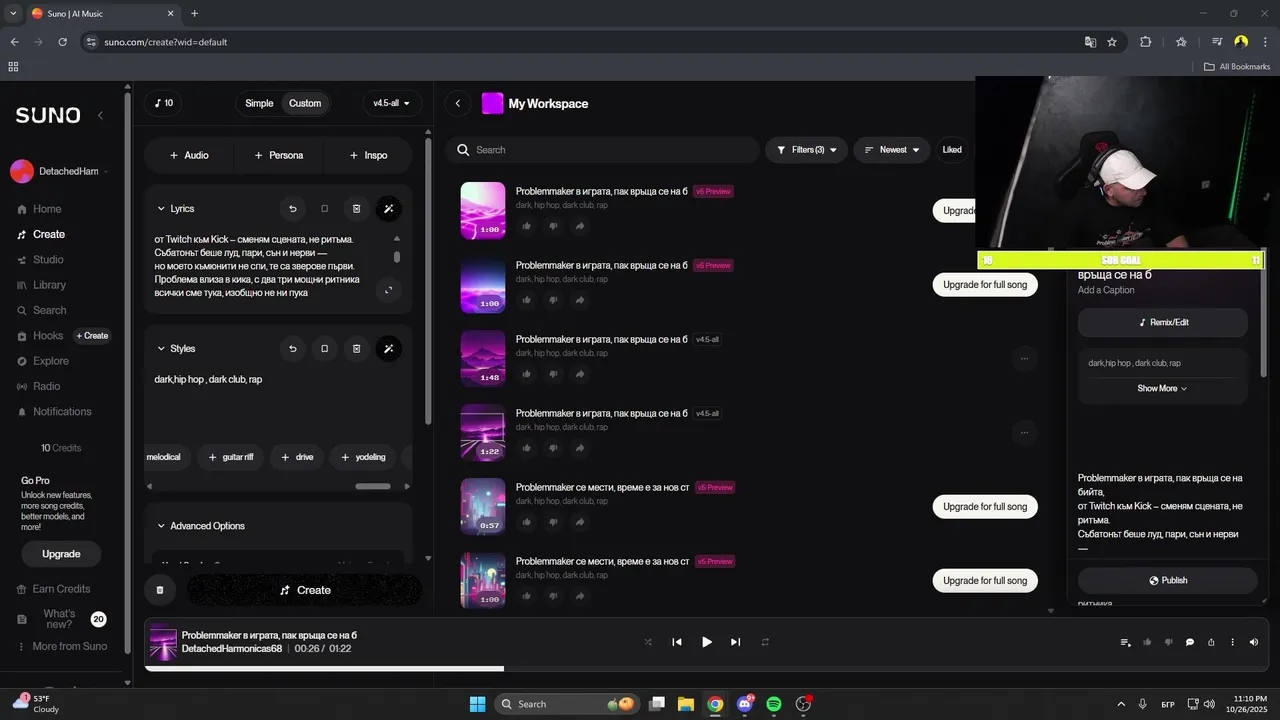Dislike the 1:22 Problemmaker song
The height and width of the screenshot is (720, 1280).
point(553,448)
